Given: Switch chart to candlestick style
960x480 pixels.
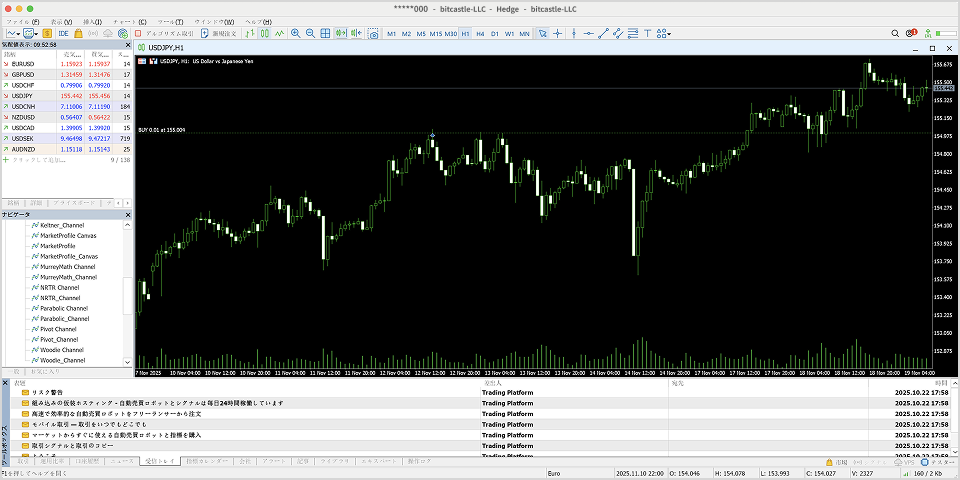Looking at the screenshot, I should coord(265,34).
